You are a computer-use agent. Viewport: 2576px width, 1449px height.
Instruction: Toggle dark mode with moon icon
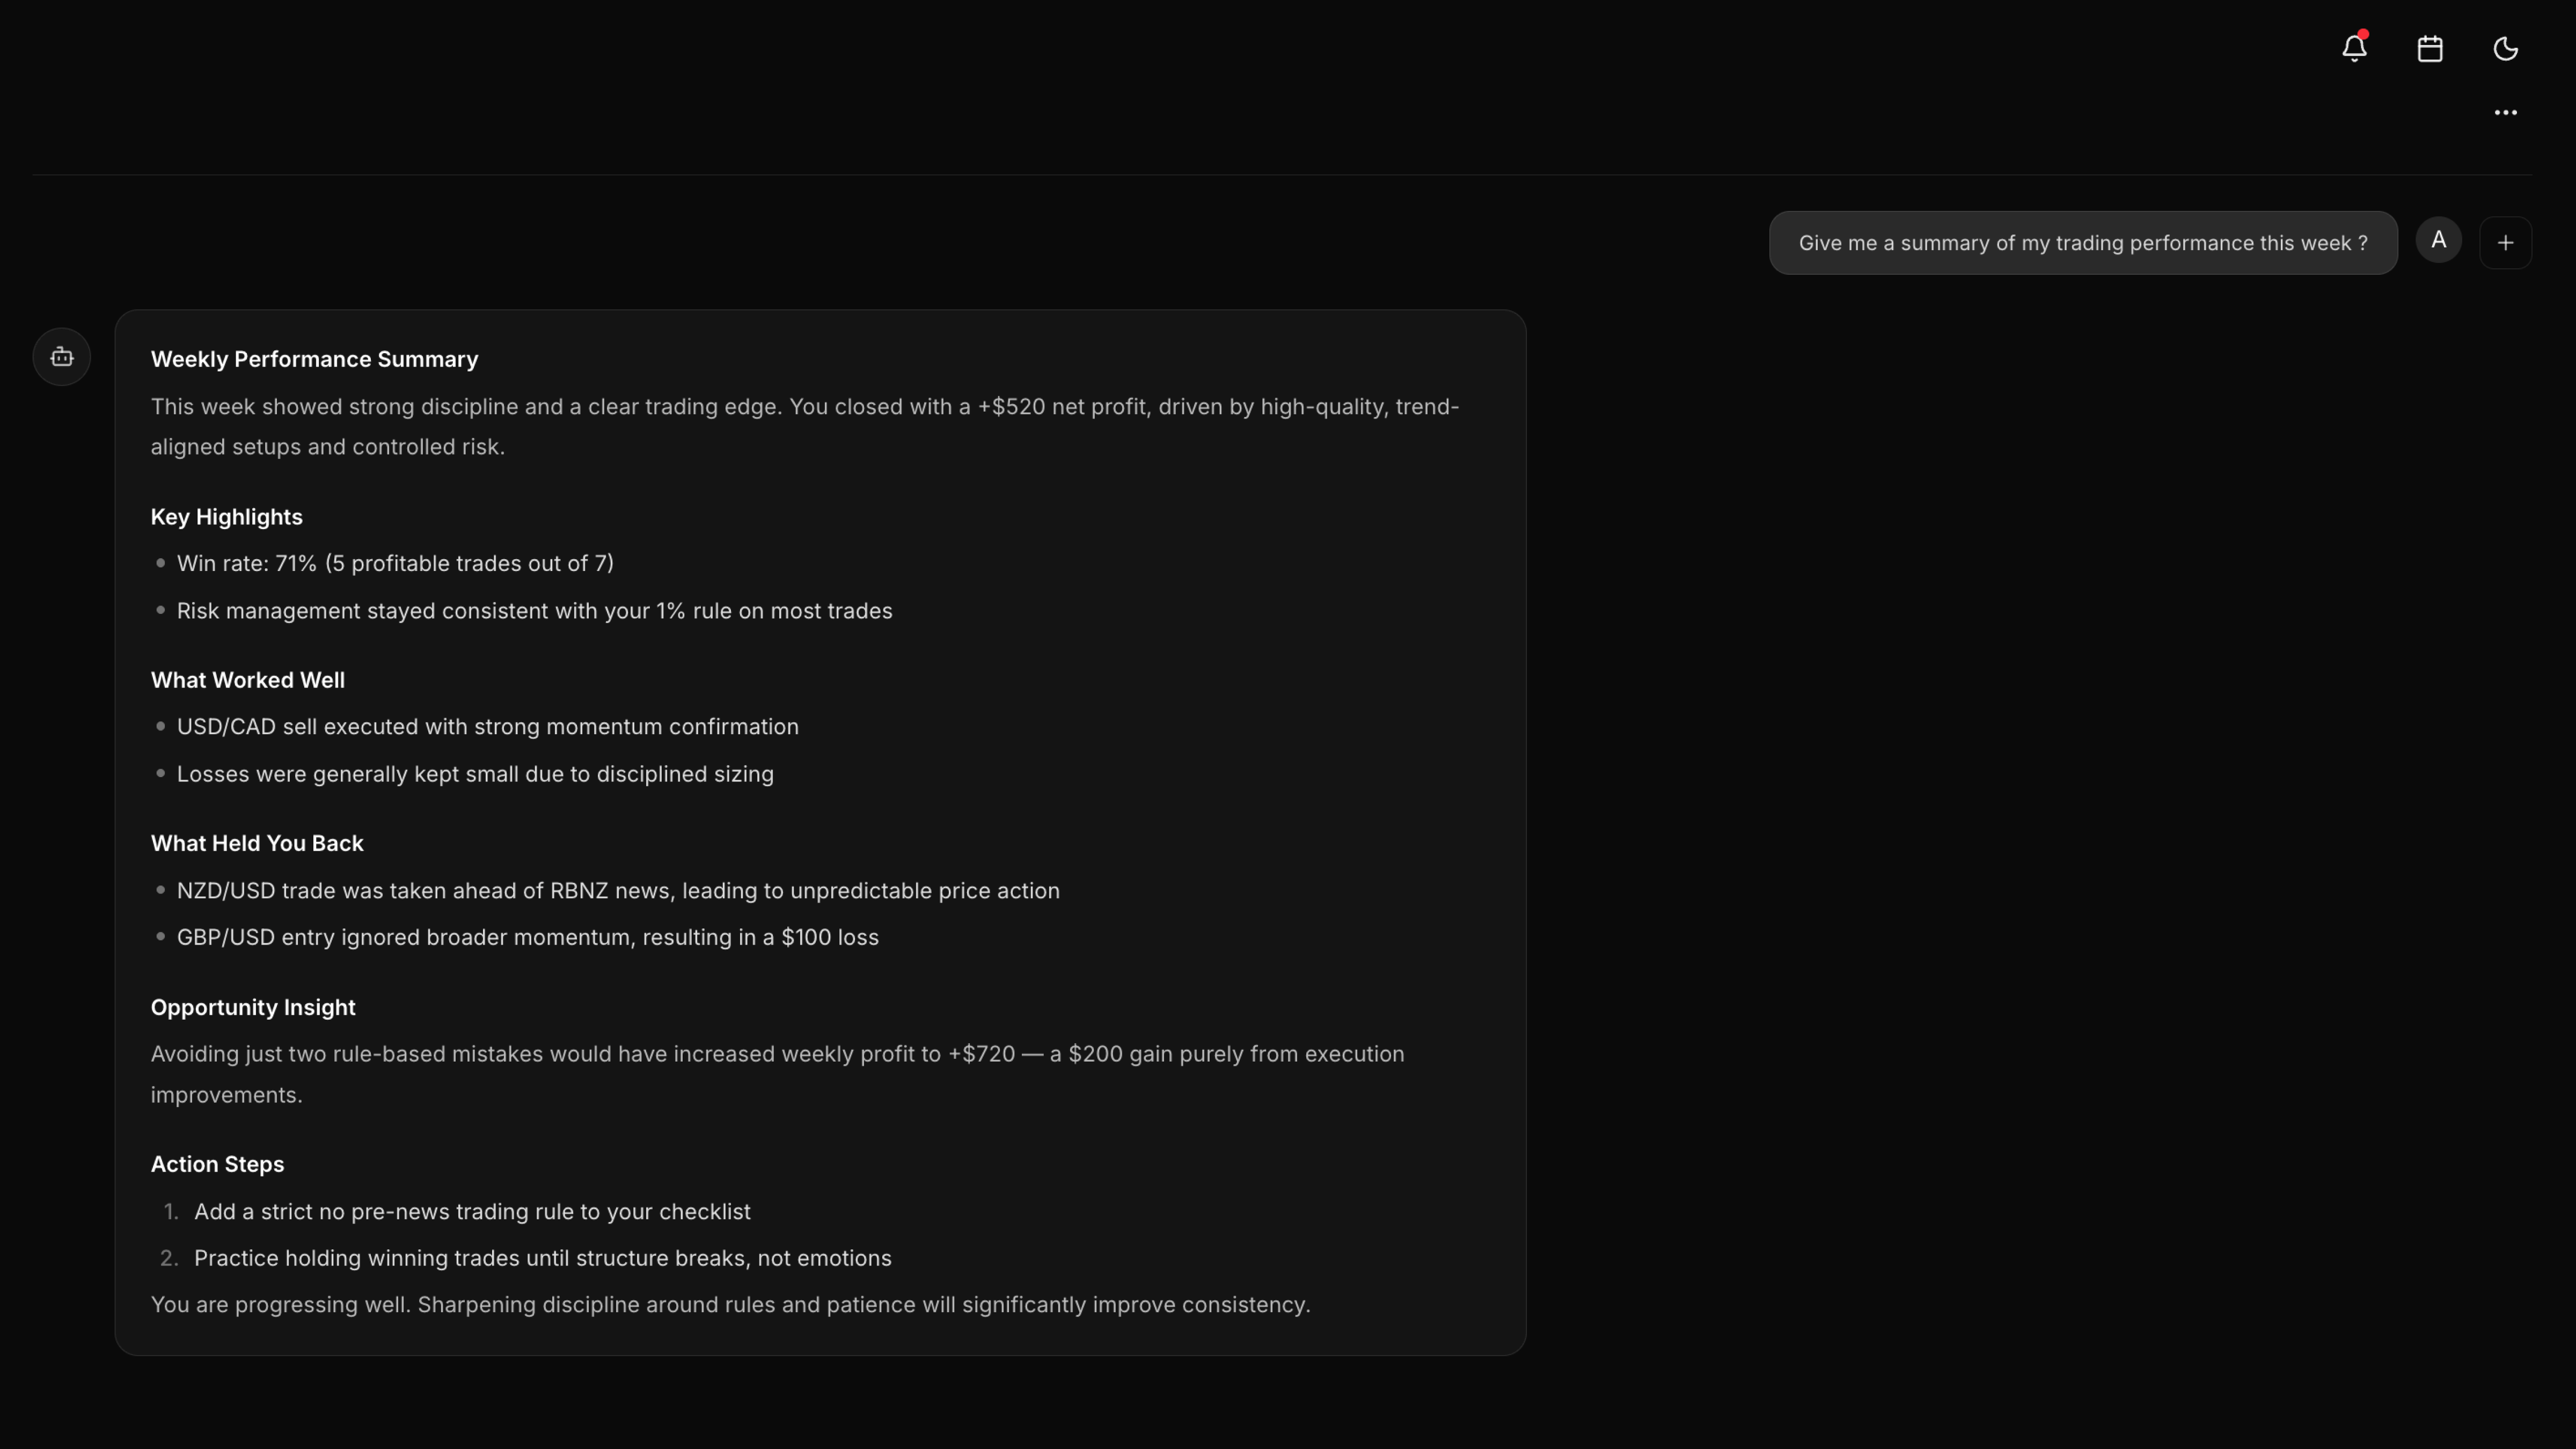point(2505,48)
